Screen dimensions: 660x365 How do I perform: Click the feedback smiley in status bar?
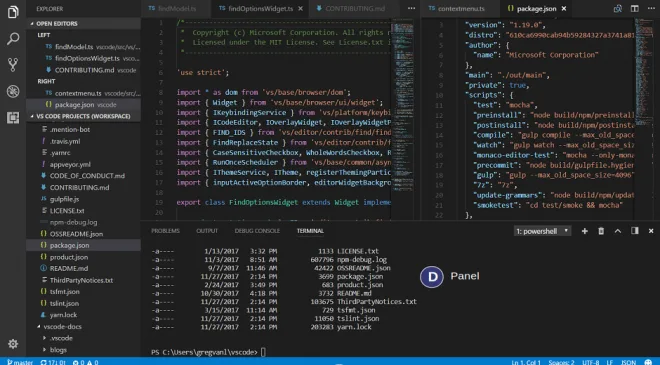(x=648, y=362)
